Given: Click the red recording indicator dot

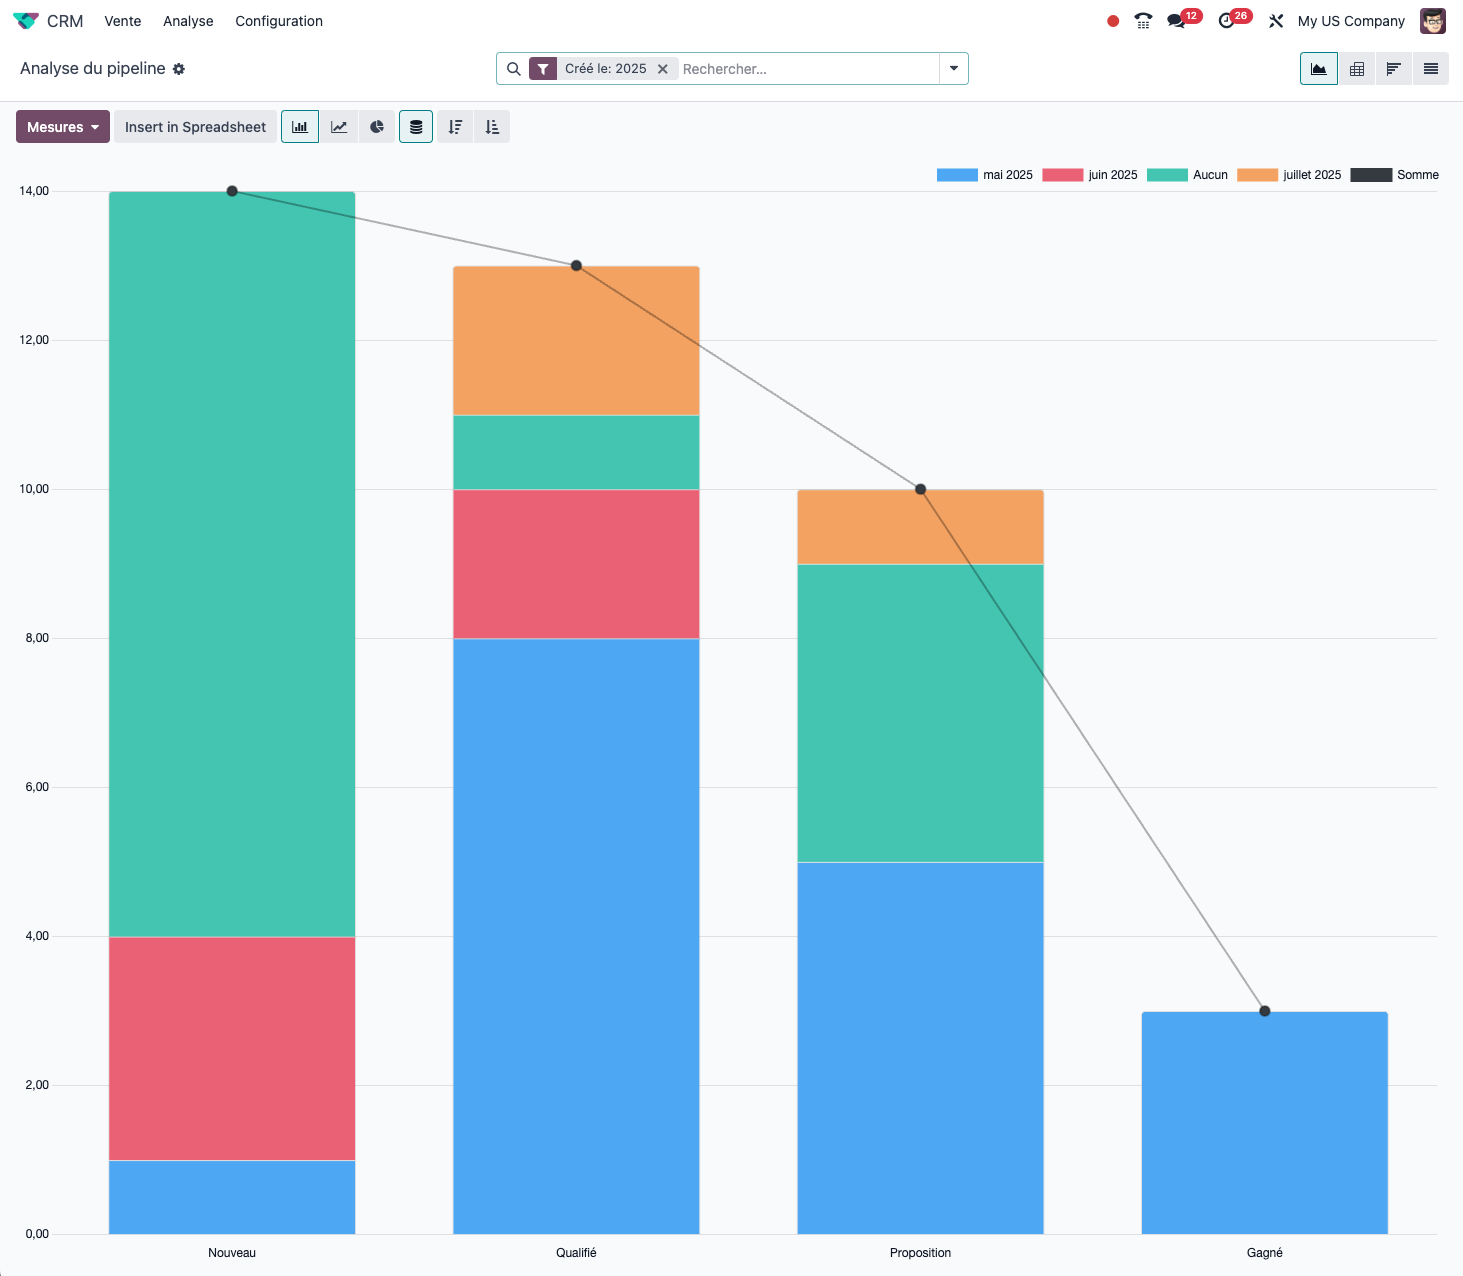Looking at the screenshot, I should tap(1113, 21).
